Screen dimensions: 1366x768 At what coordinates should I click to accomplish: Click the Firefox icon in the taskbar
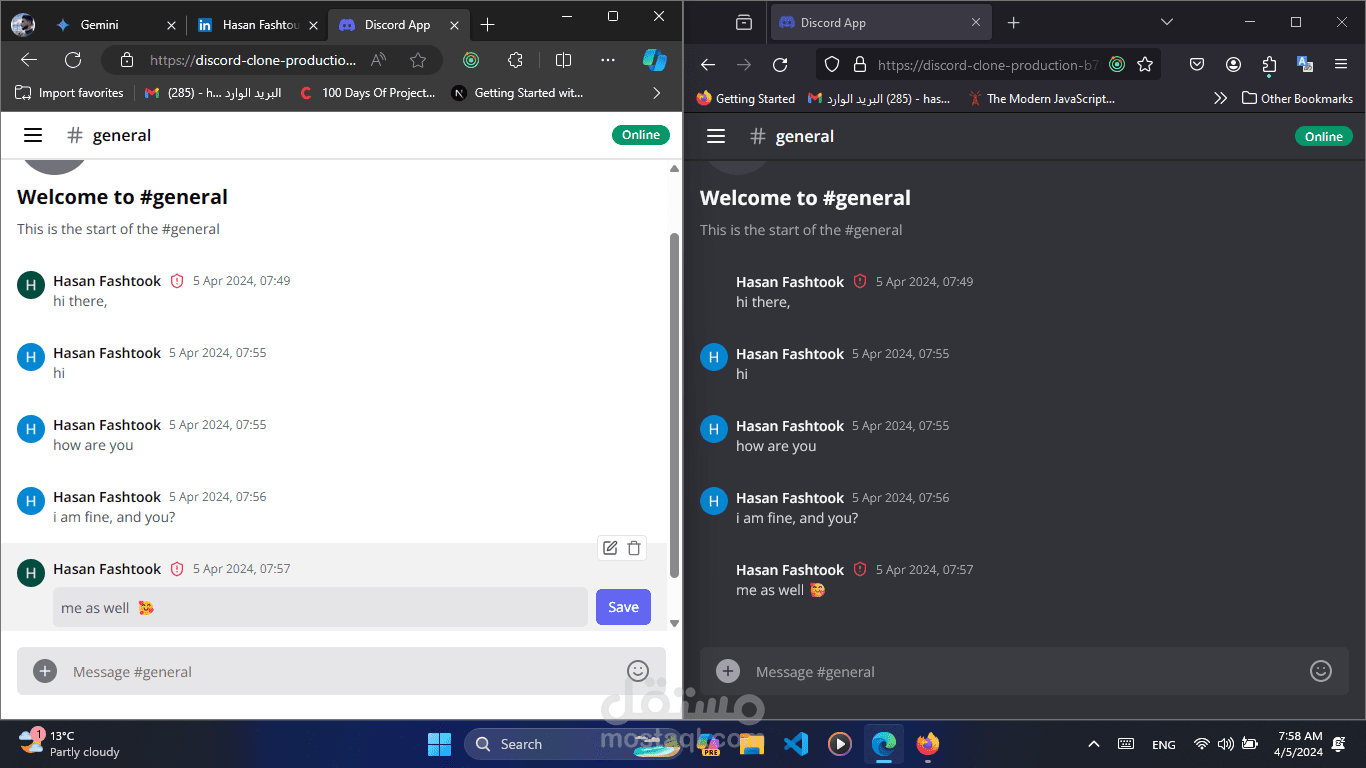click(928, 744)
